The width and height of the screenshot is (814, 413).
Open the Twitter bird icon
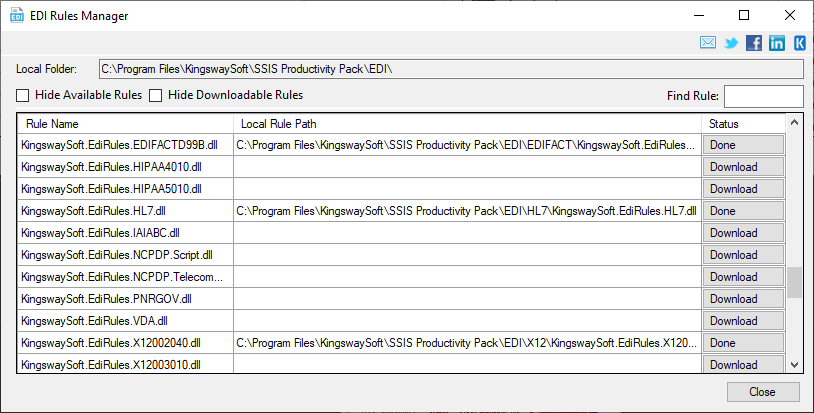731,43
